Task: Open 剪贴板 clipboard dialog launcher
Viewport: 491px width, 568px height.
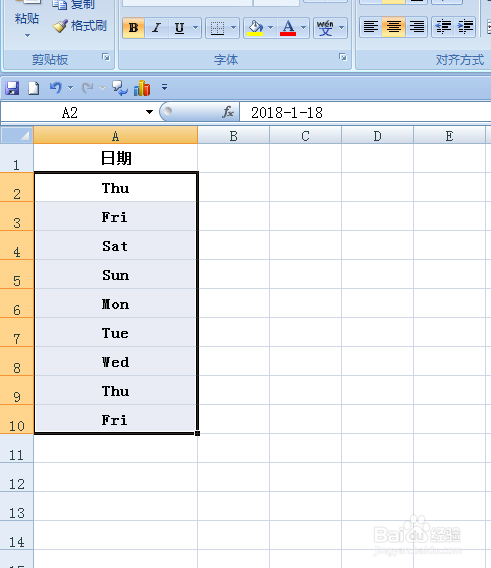Action: (x=106, y=57)
